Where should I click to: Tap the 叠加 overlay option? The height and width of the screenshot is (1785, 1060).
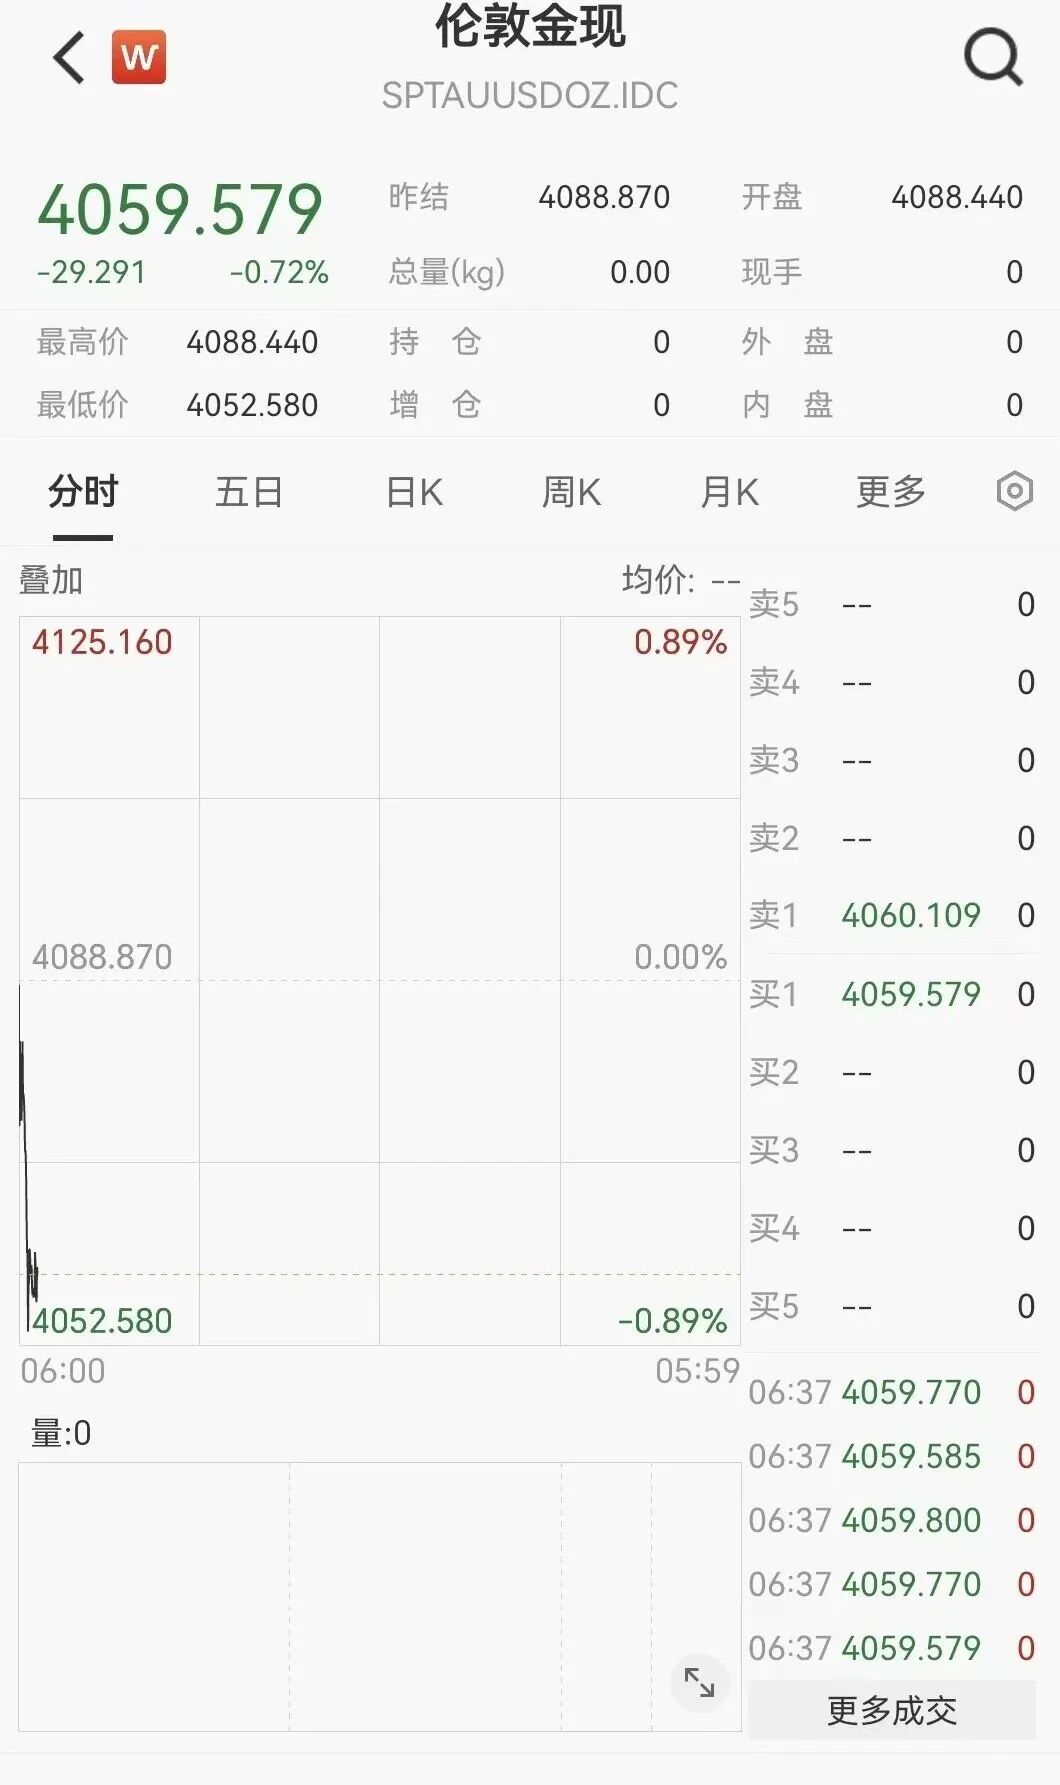click(x=51, y=580)
